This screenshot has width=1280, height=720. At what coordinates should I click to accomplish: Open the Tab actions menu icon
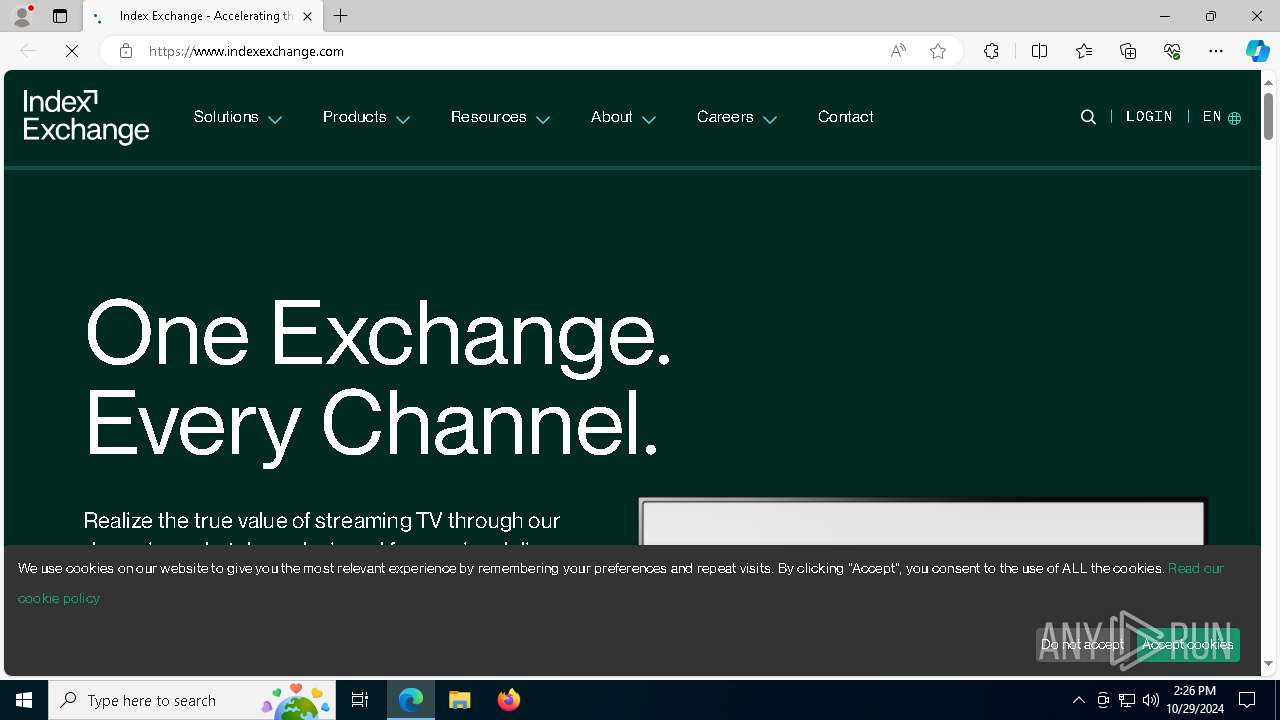(60, 16)
